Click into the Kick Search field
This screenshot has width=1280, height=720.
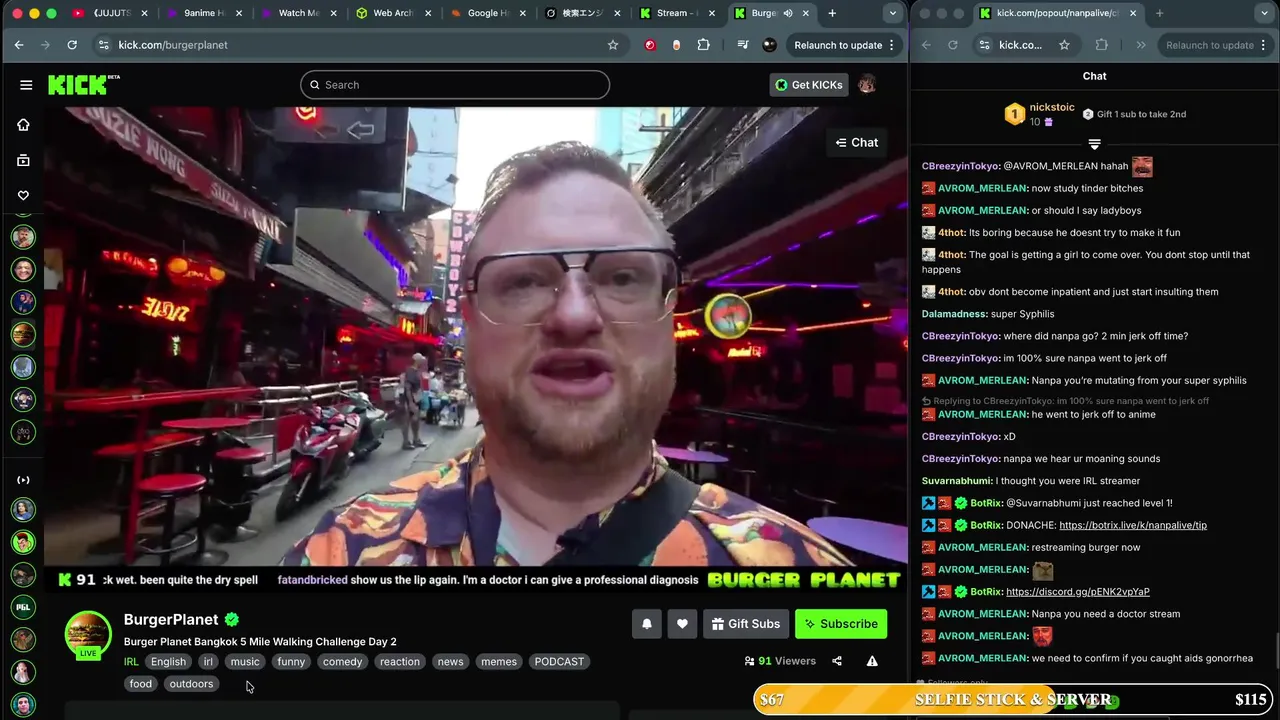(x=455, y=85)
